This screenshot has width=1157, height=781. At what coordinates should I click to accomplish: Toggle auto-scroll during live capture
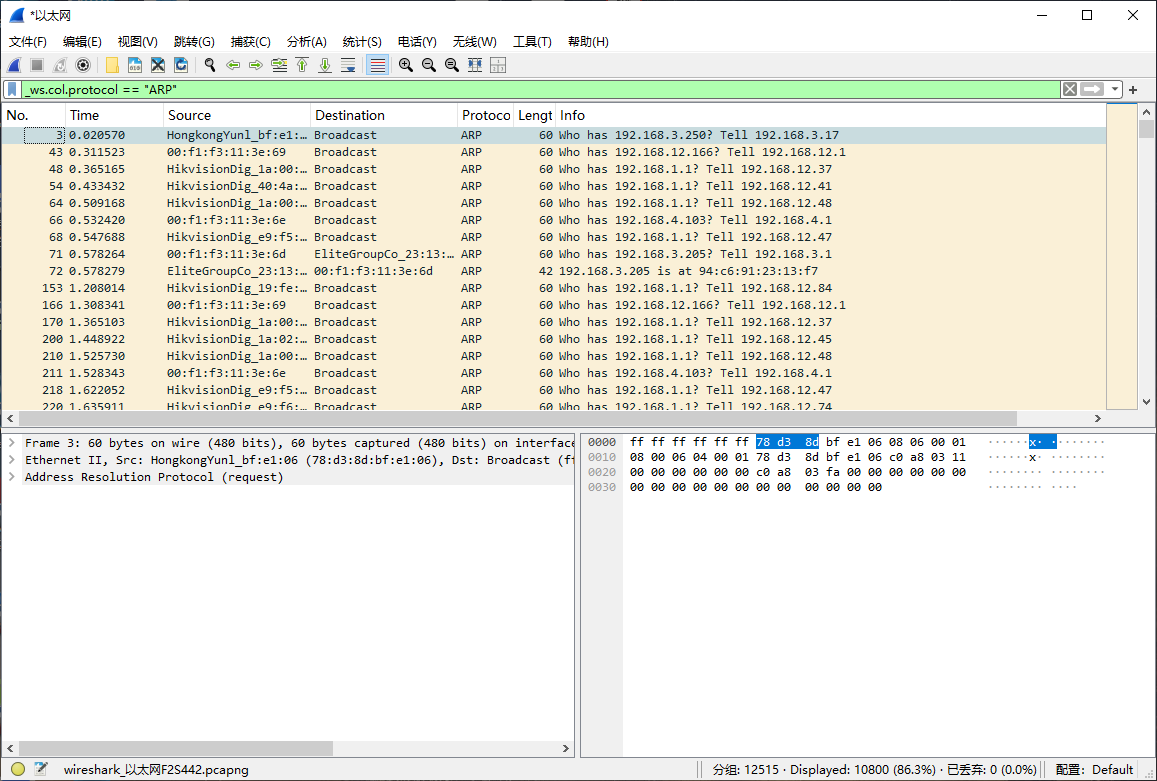click(348, 65)
